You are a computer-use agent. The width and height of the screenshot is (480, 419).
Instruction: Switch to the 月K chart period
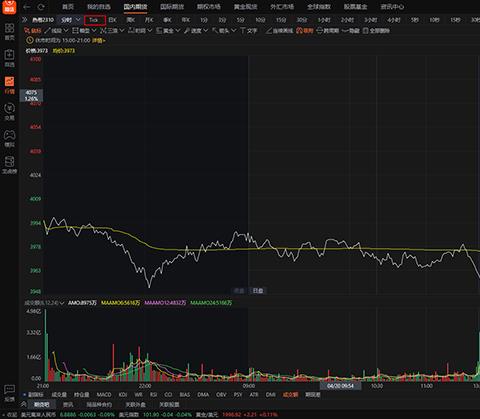tap(149, 20)
